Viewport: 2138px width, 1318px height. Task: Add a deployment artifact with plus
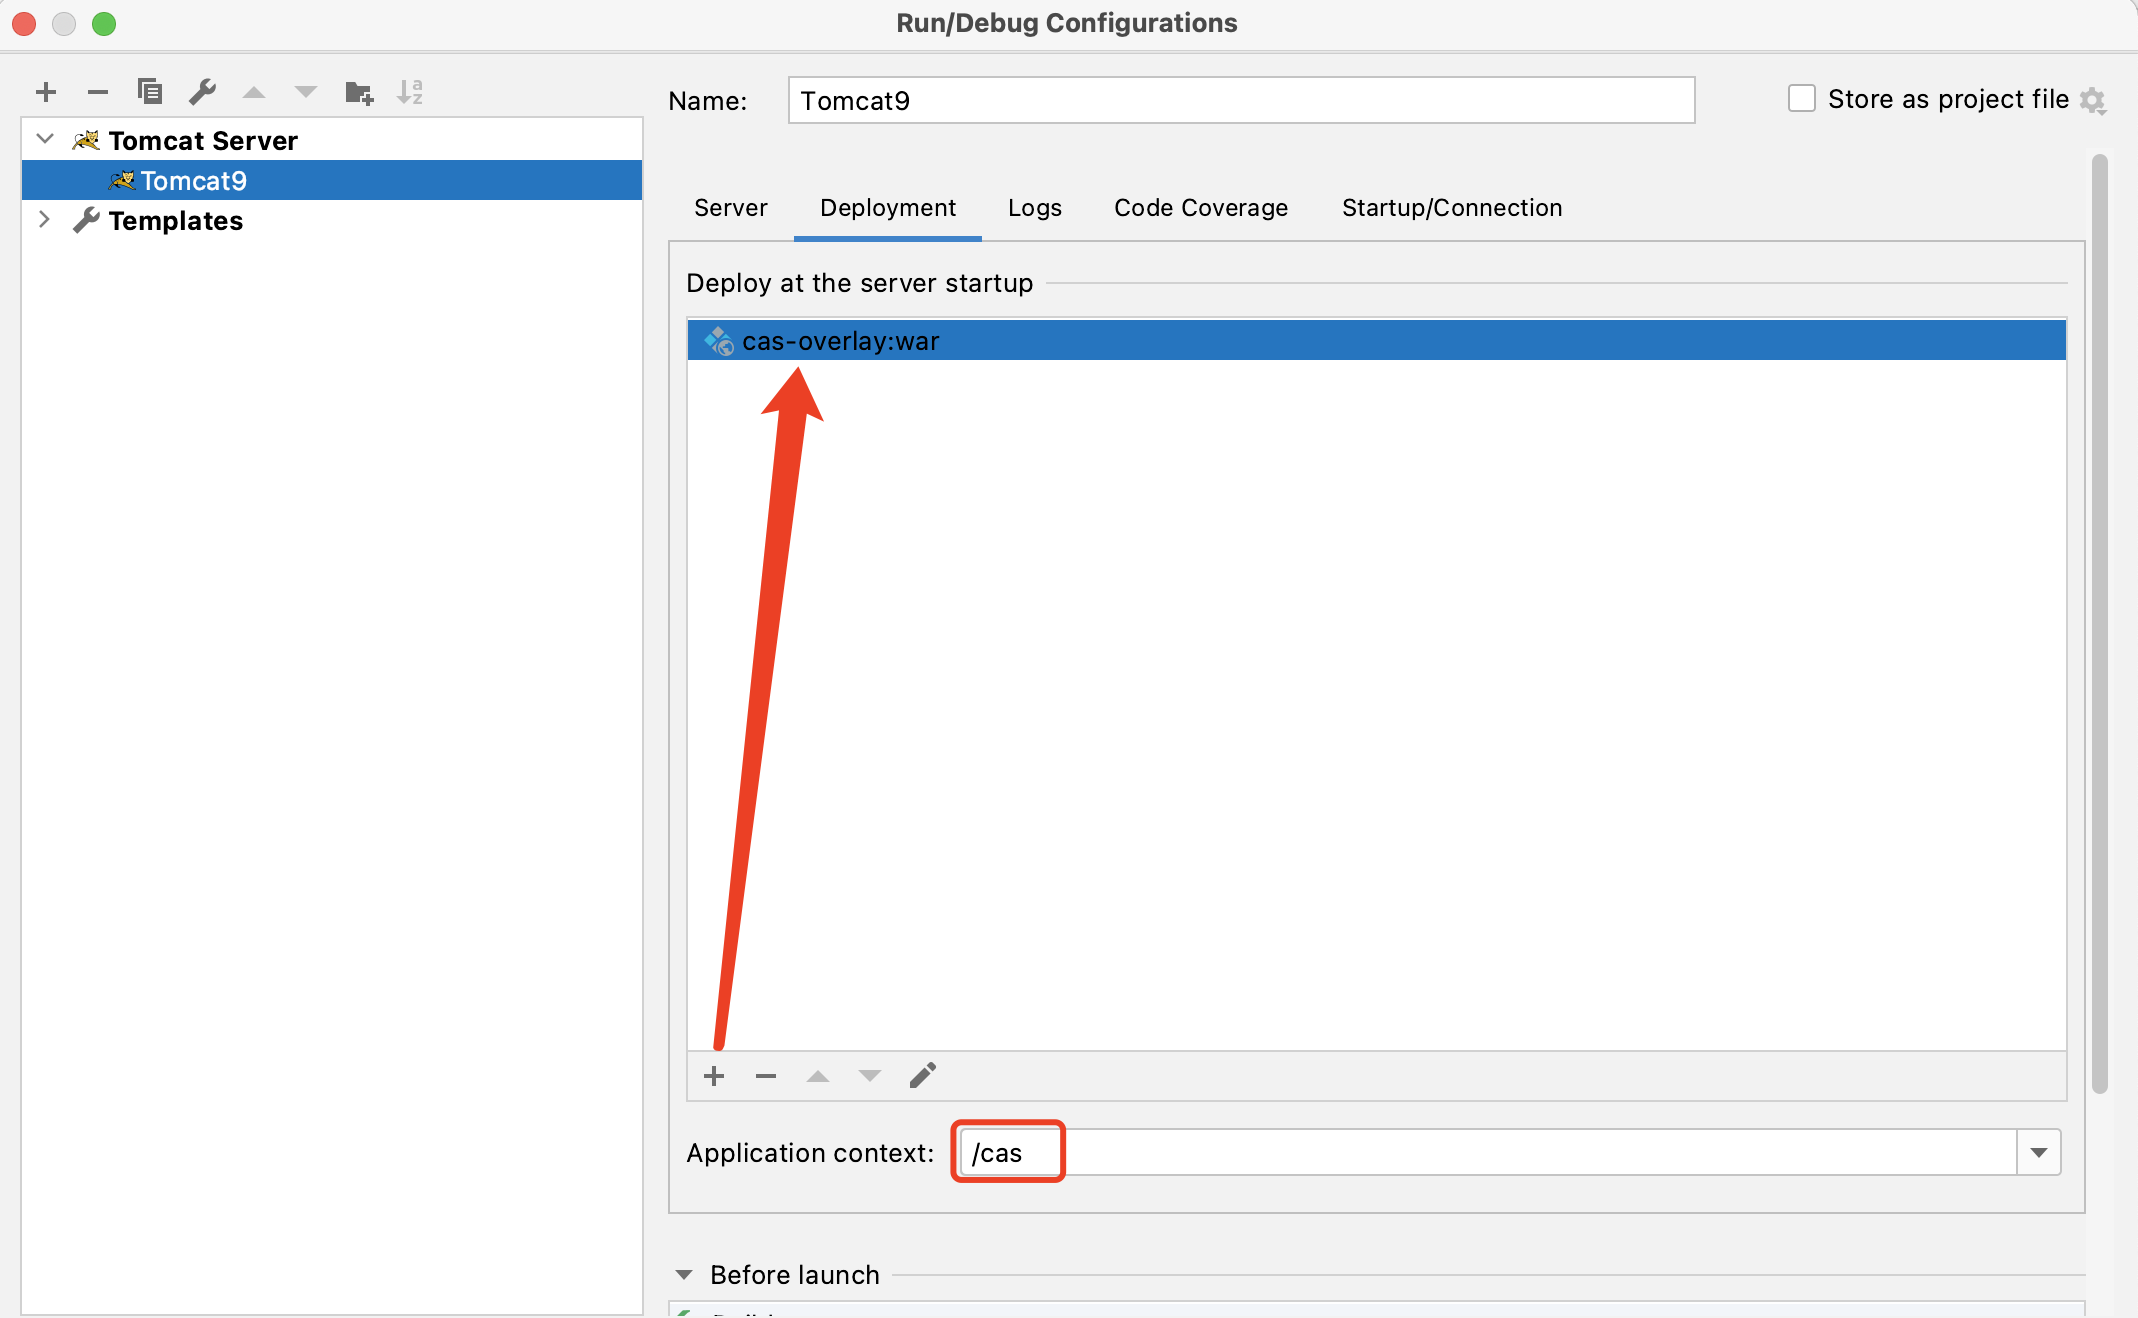click(714, 1076)
